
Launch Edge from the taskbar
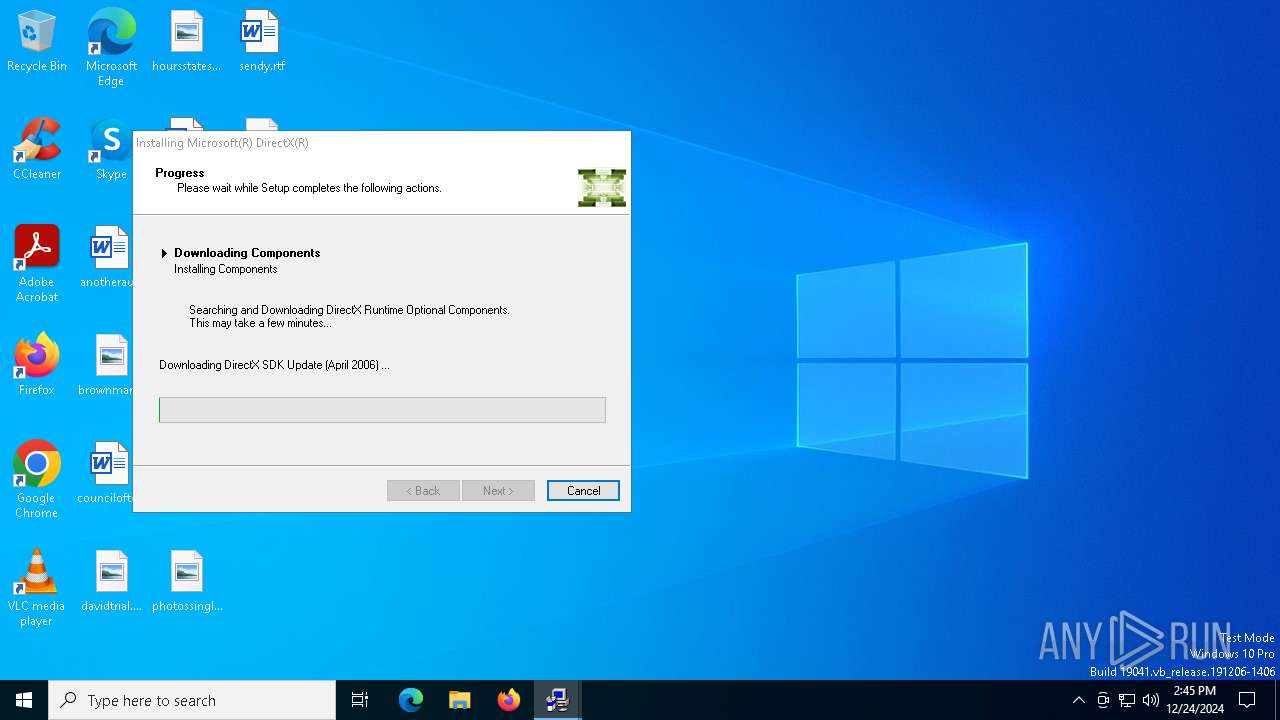(411, 700)
